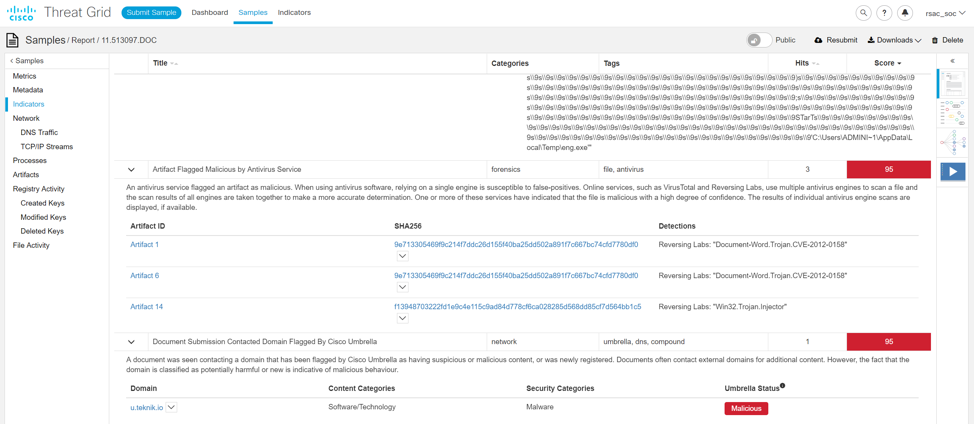The width and height of the screenshot is (974, 424).
Task: Resubmit the sample via cloud icon
Action: pyautogui.click(x=818, y=41)
